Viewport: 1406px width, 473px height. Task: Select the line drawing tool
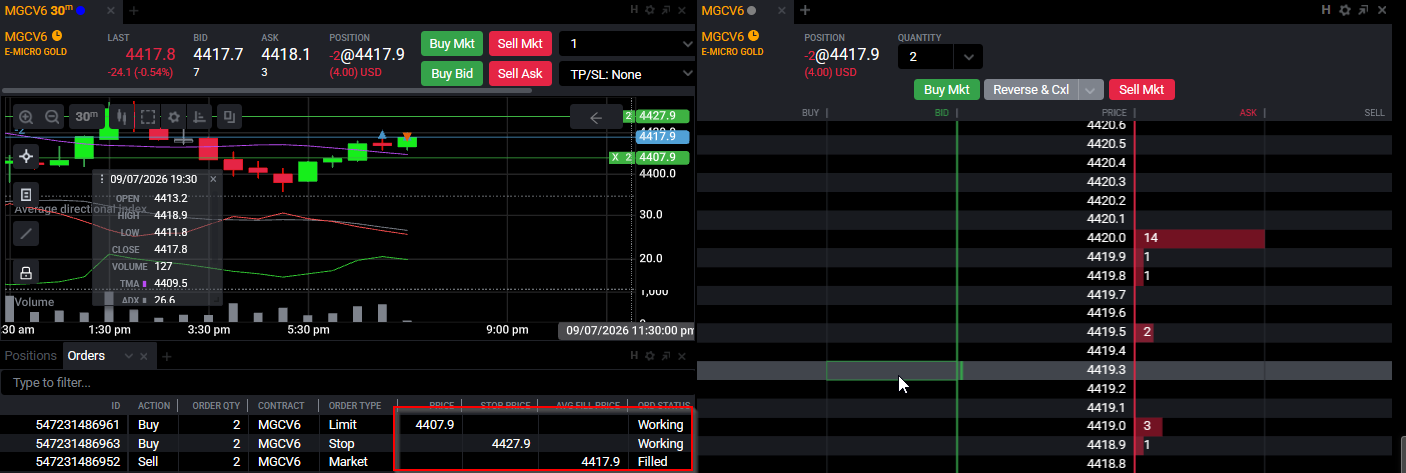pos(26,233)
